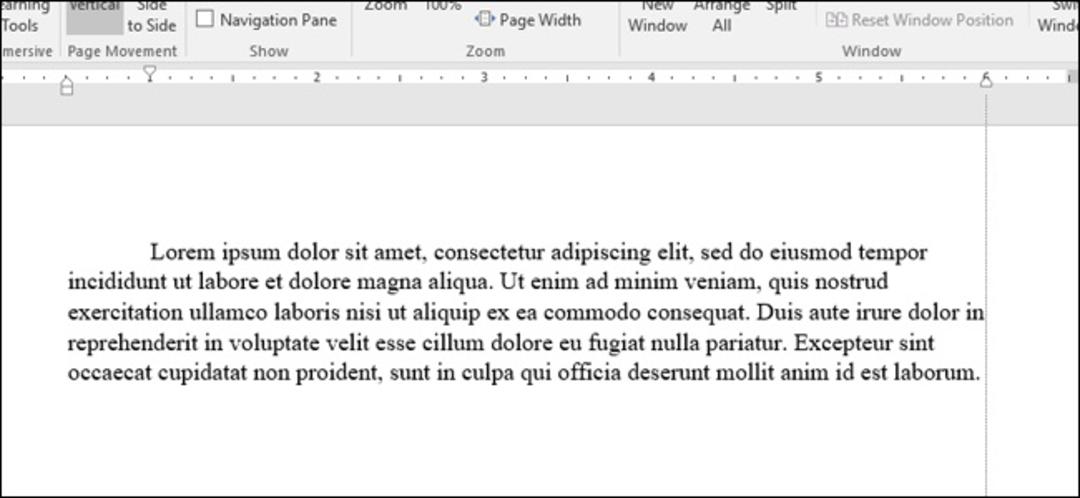This screenshot has height=498, width=1080.
Task: Click the Left Indent square ruler marker
Action: (x=66, y=90)
